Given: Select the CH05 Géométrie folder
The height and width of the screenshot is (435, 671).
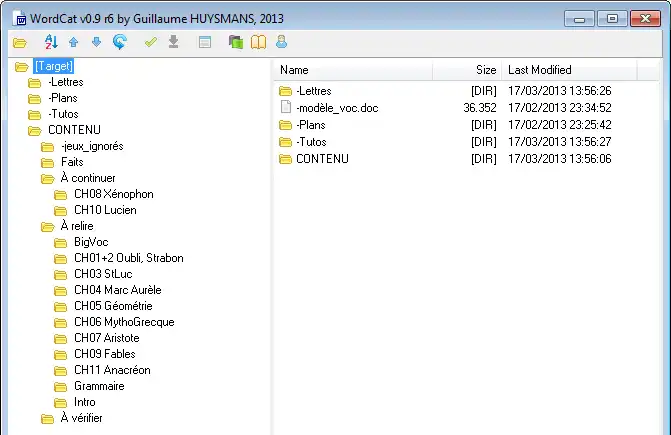Looking at the screenshot, I should [113, 306].
